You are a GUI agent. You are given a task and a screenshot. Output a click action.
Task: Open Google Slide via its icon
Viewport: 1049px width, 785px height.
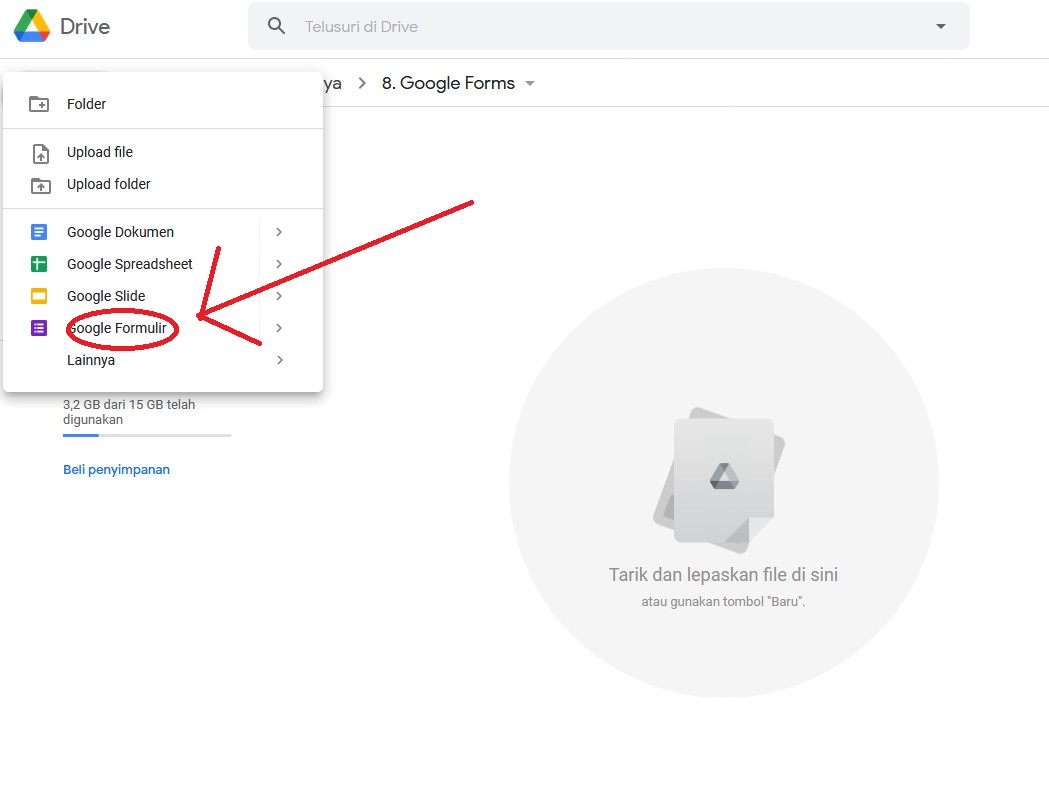(x=40, y=295)
